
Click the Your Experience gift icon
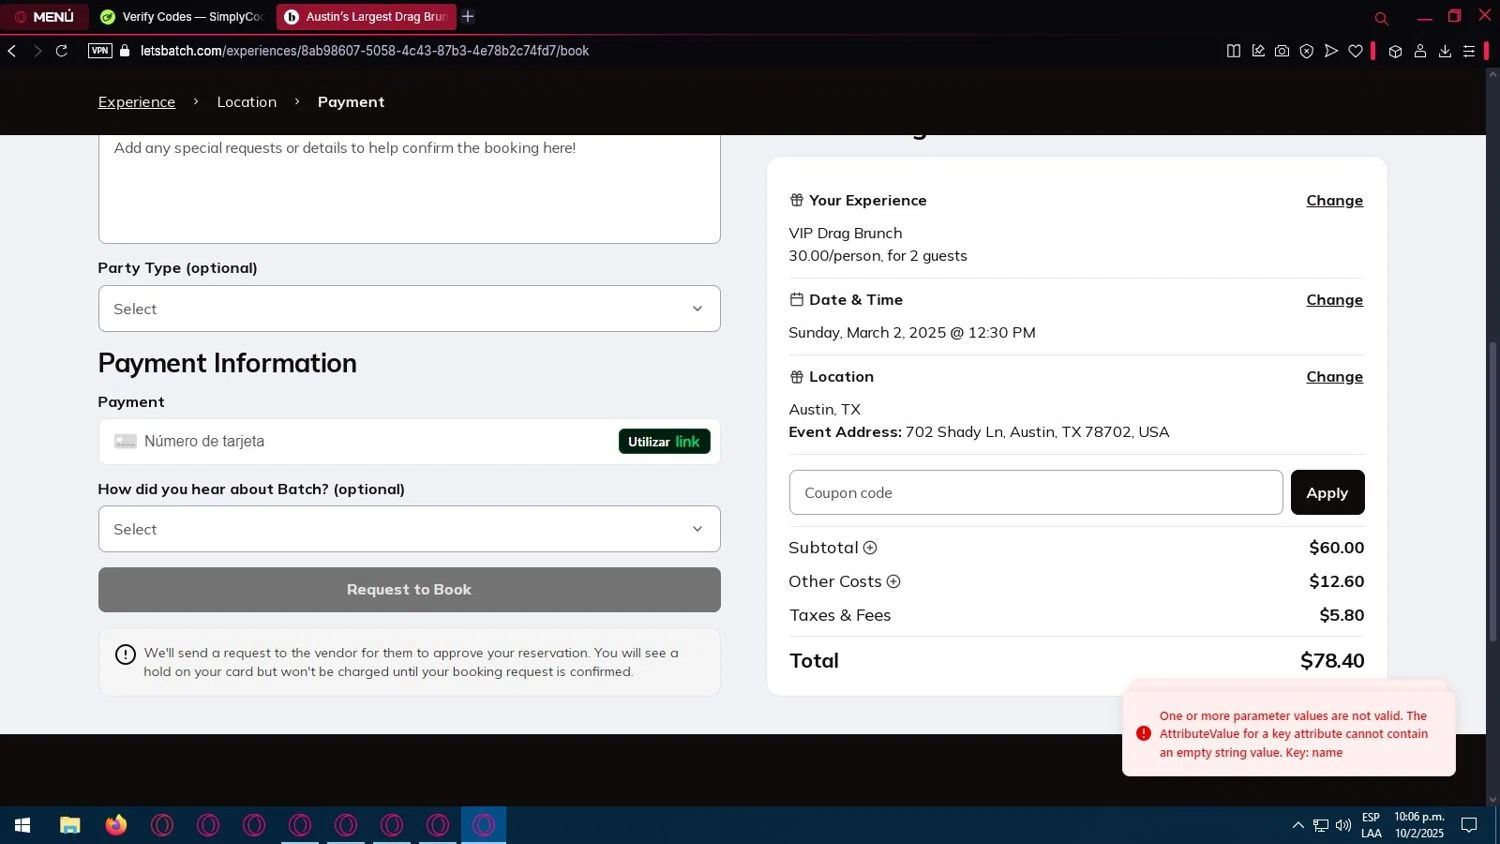click(x=797, y=201)
